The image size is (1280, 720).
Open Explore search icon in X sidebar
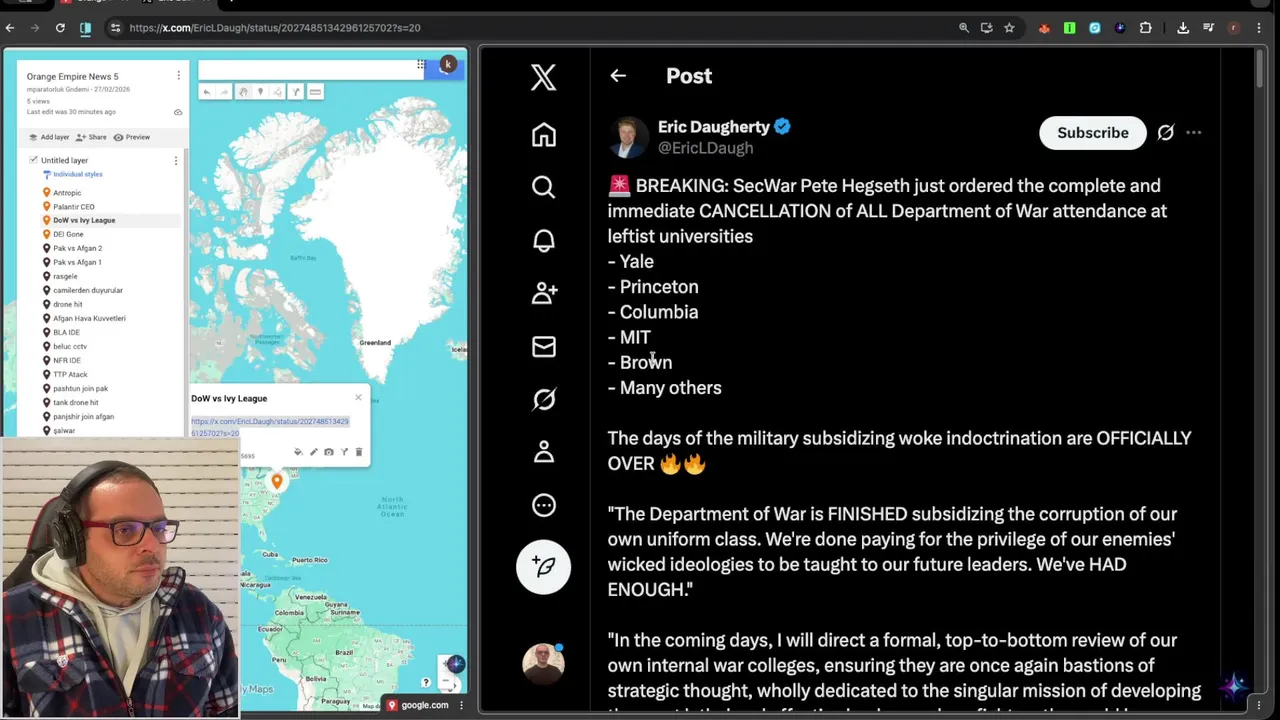coord(543,187)
